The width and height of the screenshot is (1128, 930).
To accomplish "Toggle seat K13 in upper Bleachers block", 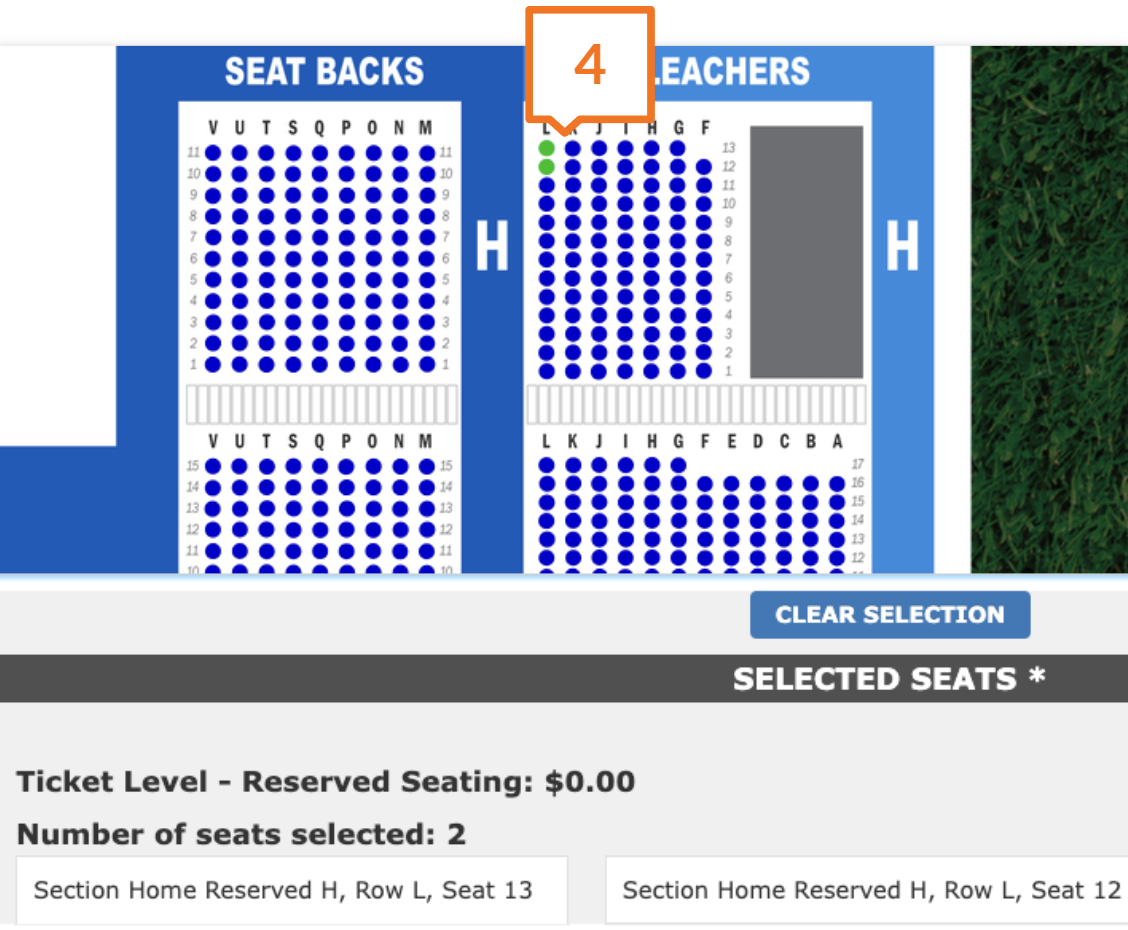I will (573, 148).
